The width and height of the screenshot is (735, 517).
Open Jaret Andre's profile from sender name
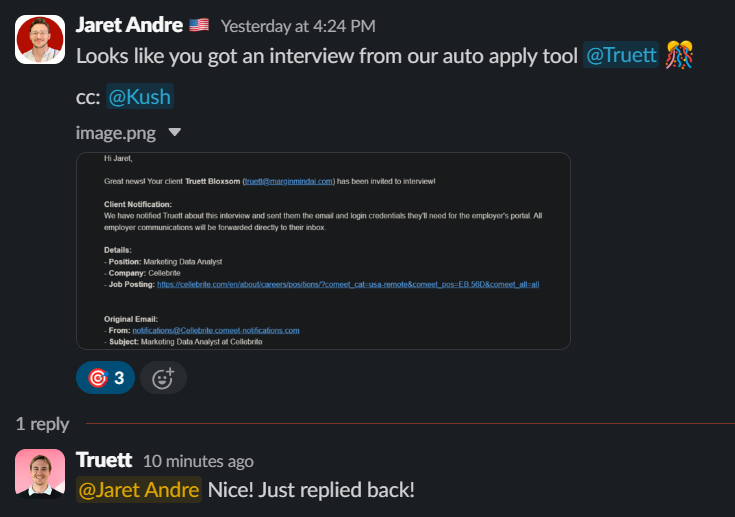pos(127,24)
